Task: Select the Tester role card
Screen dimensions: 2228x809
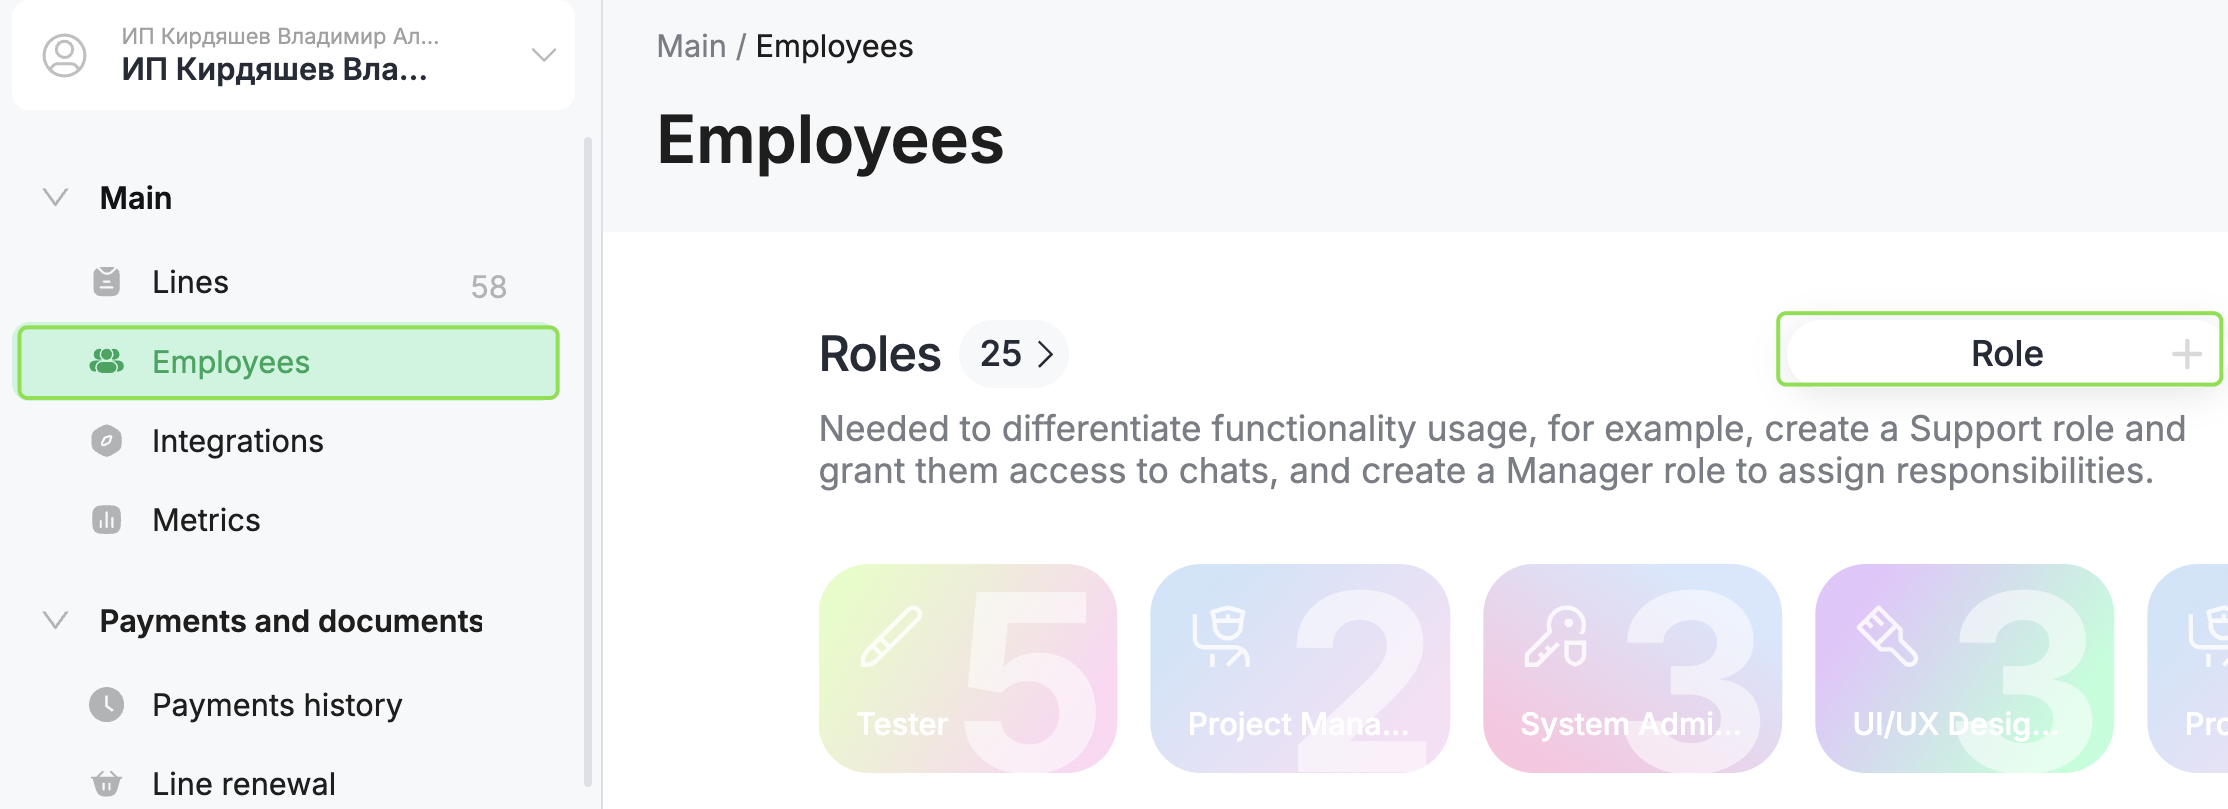Action: (967, 668)
